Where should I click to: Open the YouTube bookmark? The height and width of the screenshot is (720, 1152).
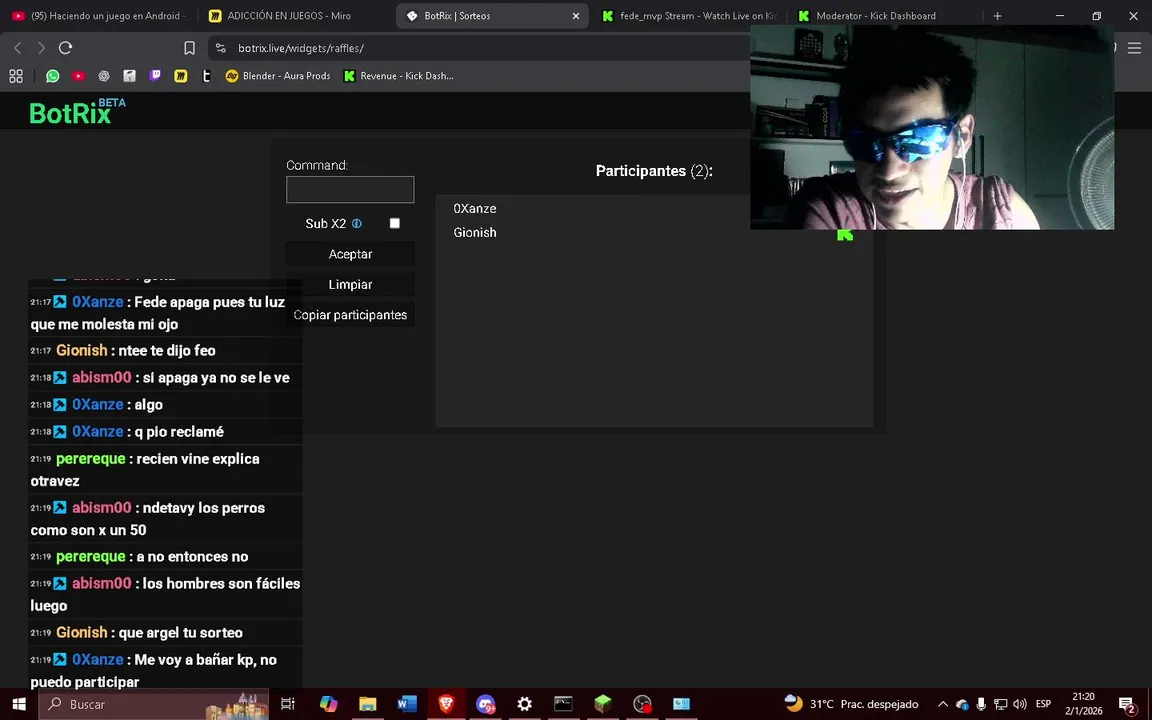[78, 76]
